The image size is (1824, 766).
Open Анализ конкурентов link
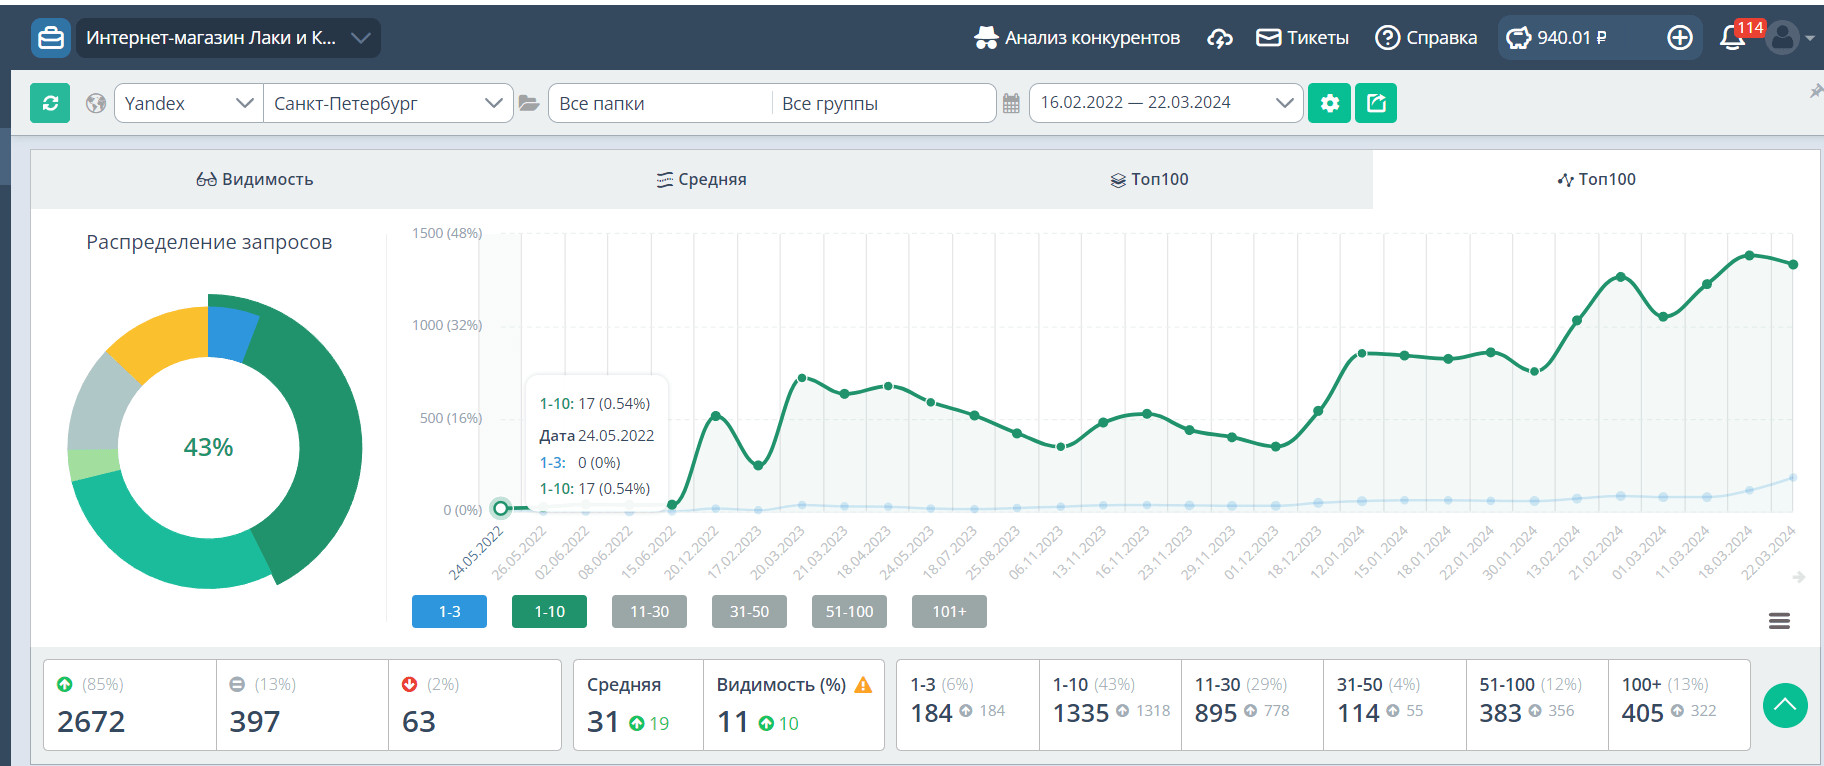[x=1077, y=38]
